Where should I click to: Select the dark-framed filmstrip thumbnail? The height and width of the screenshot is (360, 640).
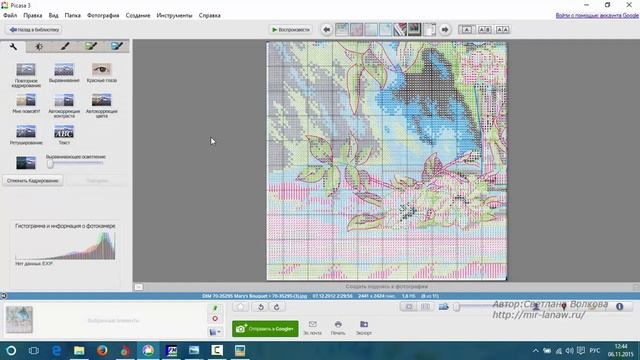point(414,29)
